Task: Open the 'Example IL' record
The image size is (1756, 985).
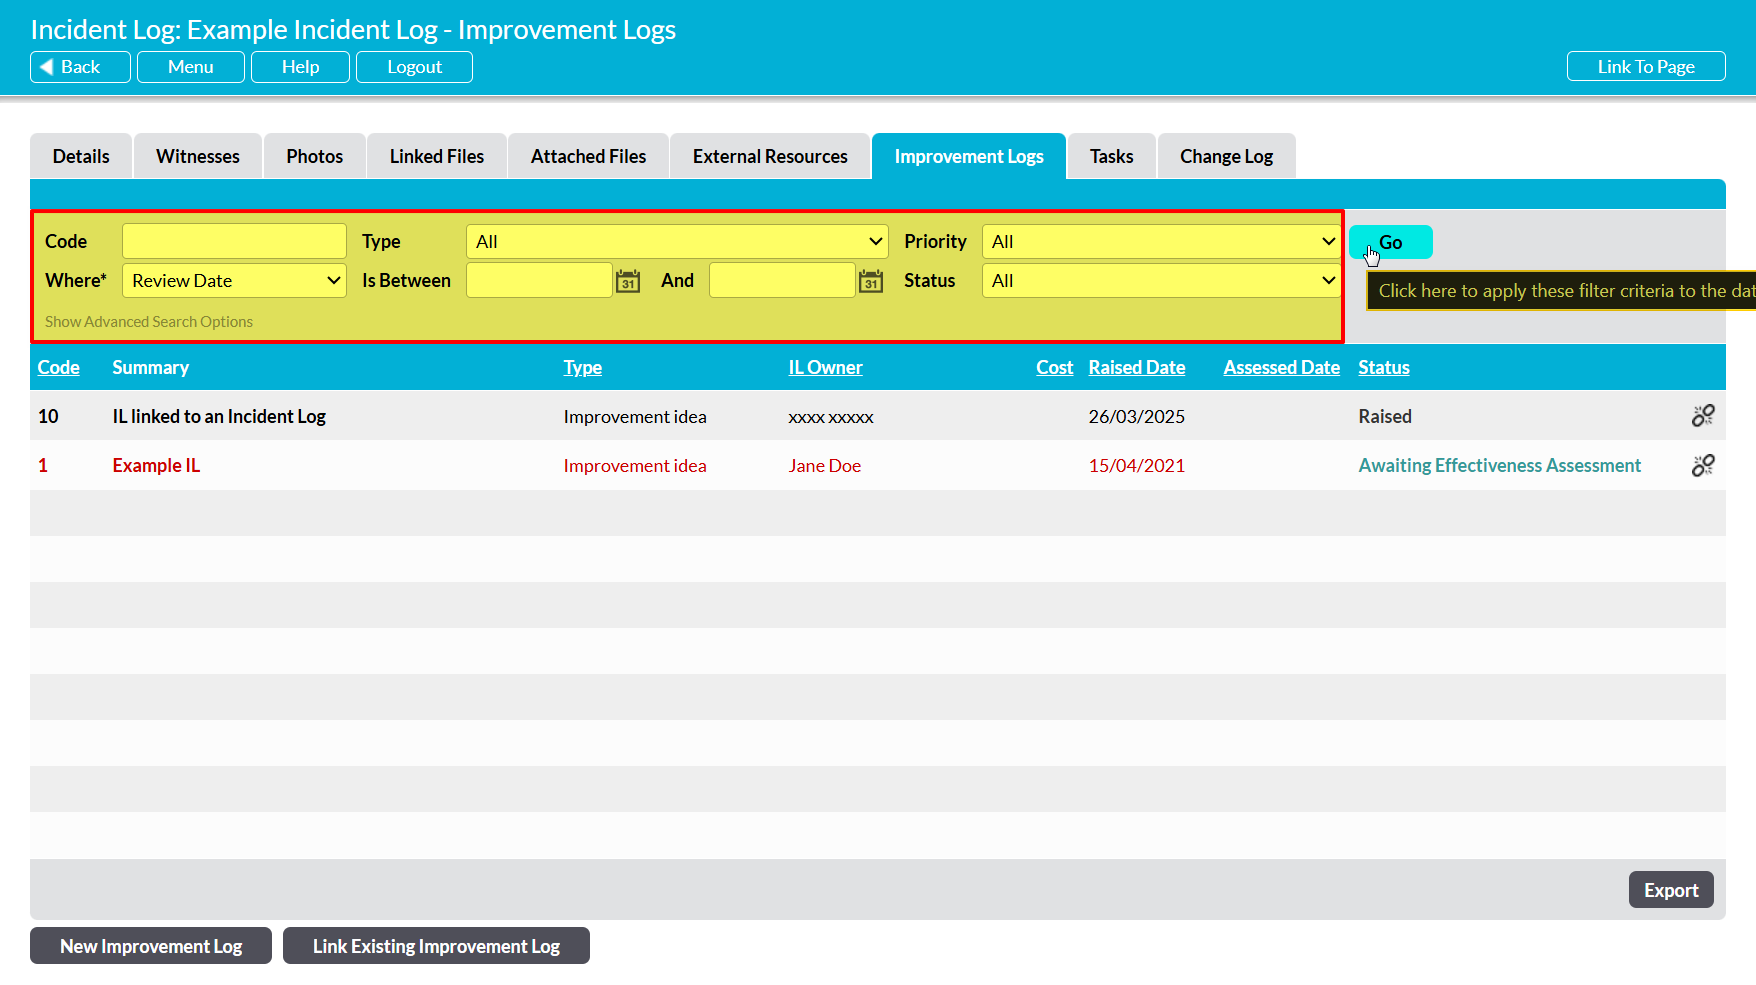Action: (x=156, y=465)
